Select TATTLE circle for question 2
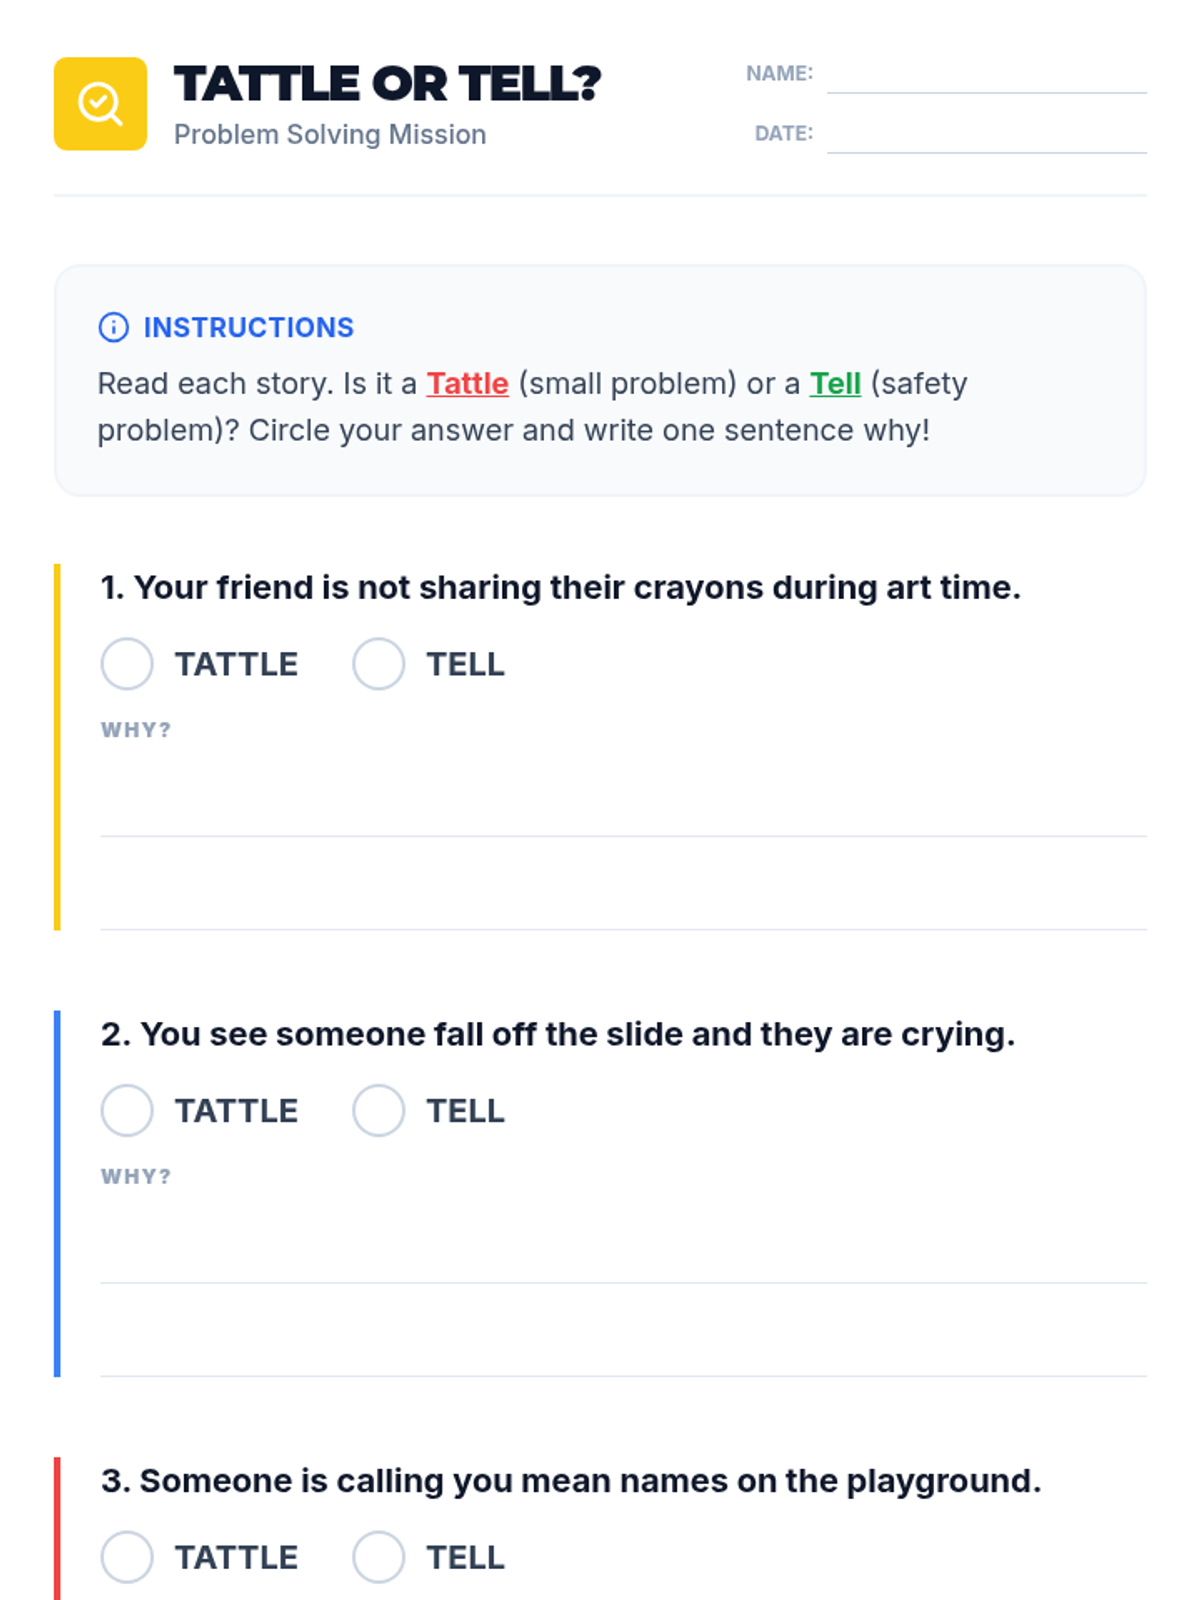The image size is (1200, 1600). pos(127,1111)
